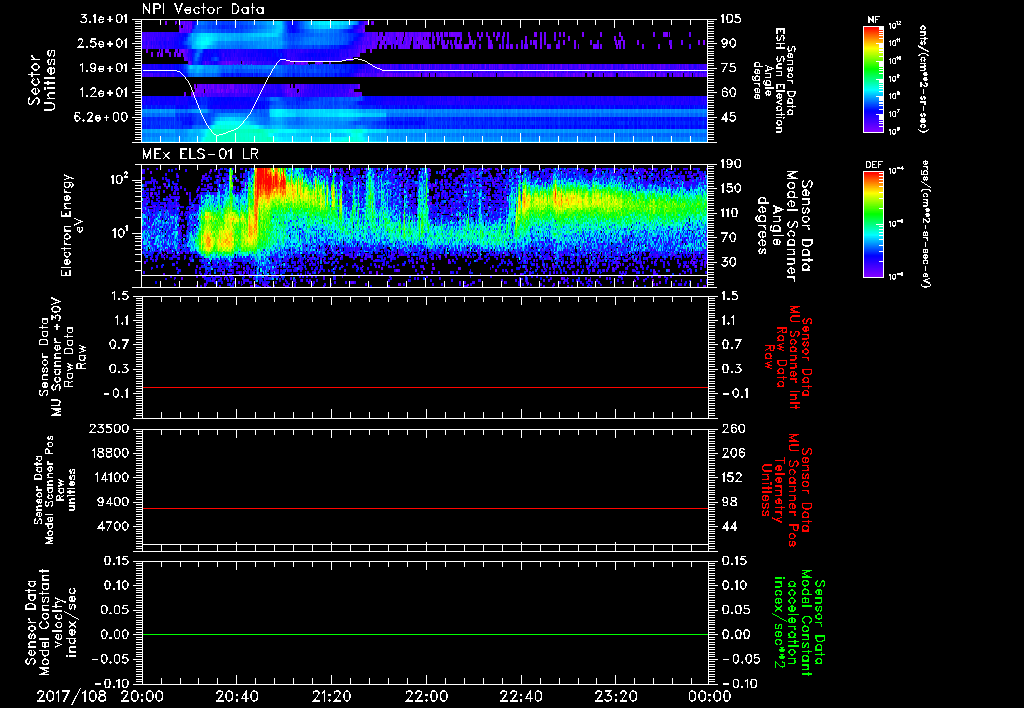Click the '206' telemetry axis tick
This screenshot has height=708, width=1024.
tap(731, 453)
